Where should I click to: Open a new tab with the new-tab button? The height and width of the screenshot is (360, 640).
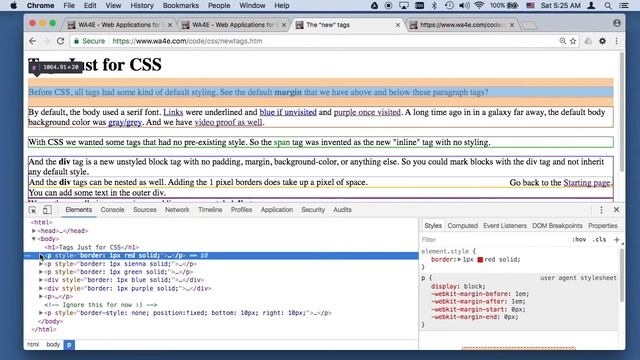click(x=529, y=25)
